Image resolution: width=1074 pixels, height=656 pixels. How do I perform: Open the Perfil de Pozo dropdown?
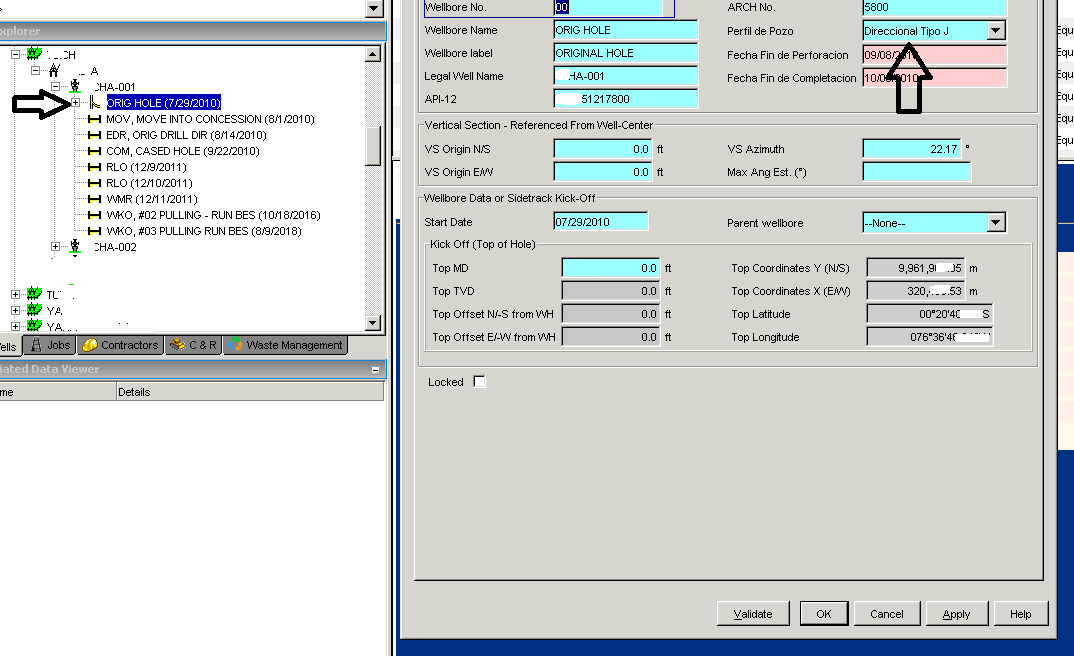[x=994, y=30]
